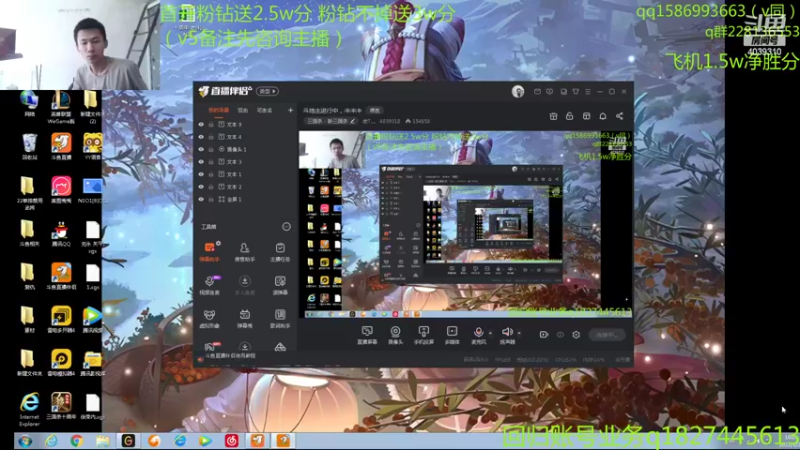800x450 pixels.
Task: Open the hamburger main menu in title bar
Action: pyautogui.click(x=588, y=91)
